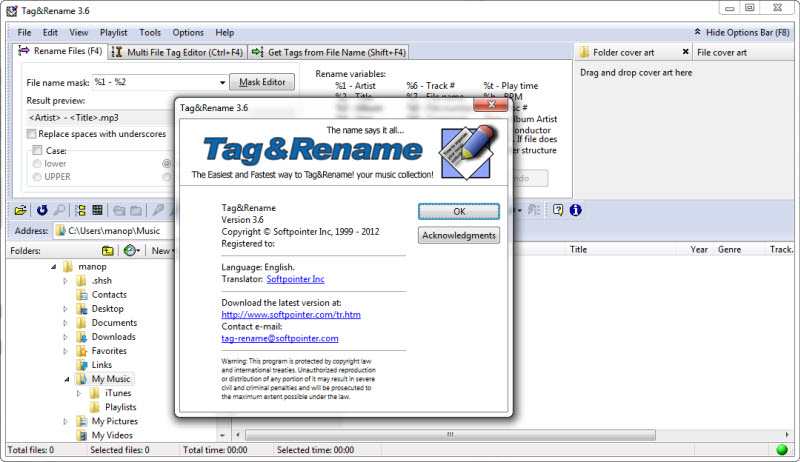Open the Playlist menu
This screenshot has height=462, width=800.
(113, 32)
